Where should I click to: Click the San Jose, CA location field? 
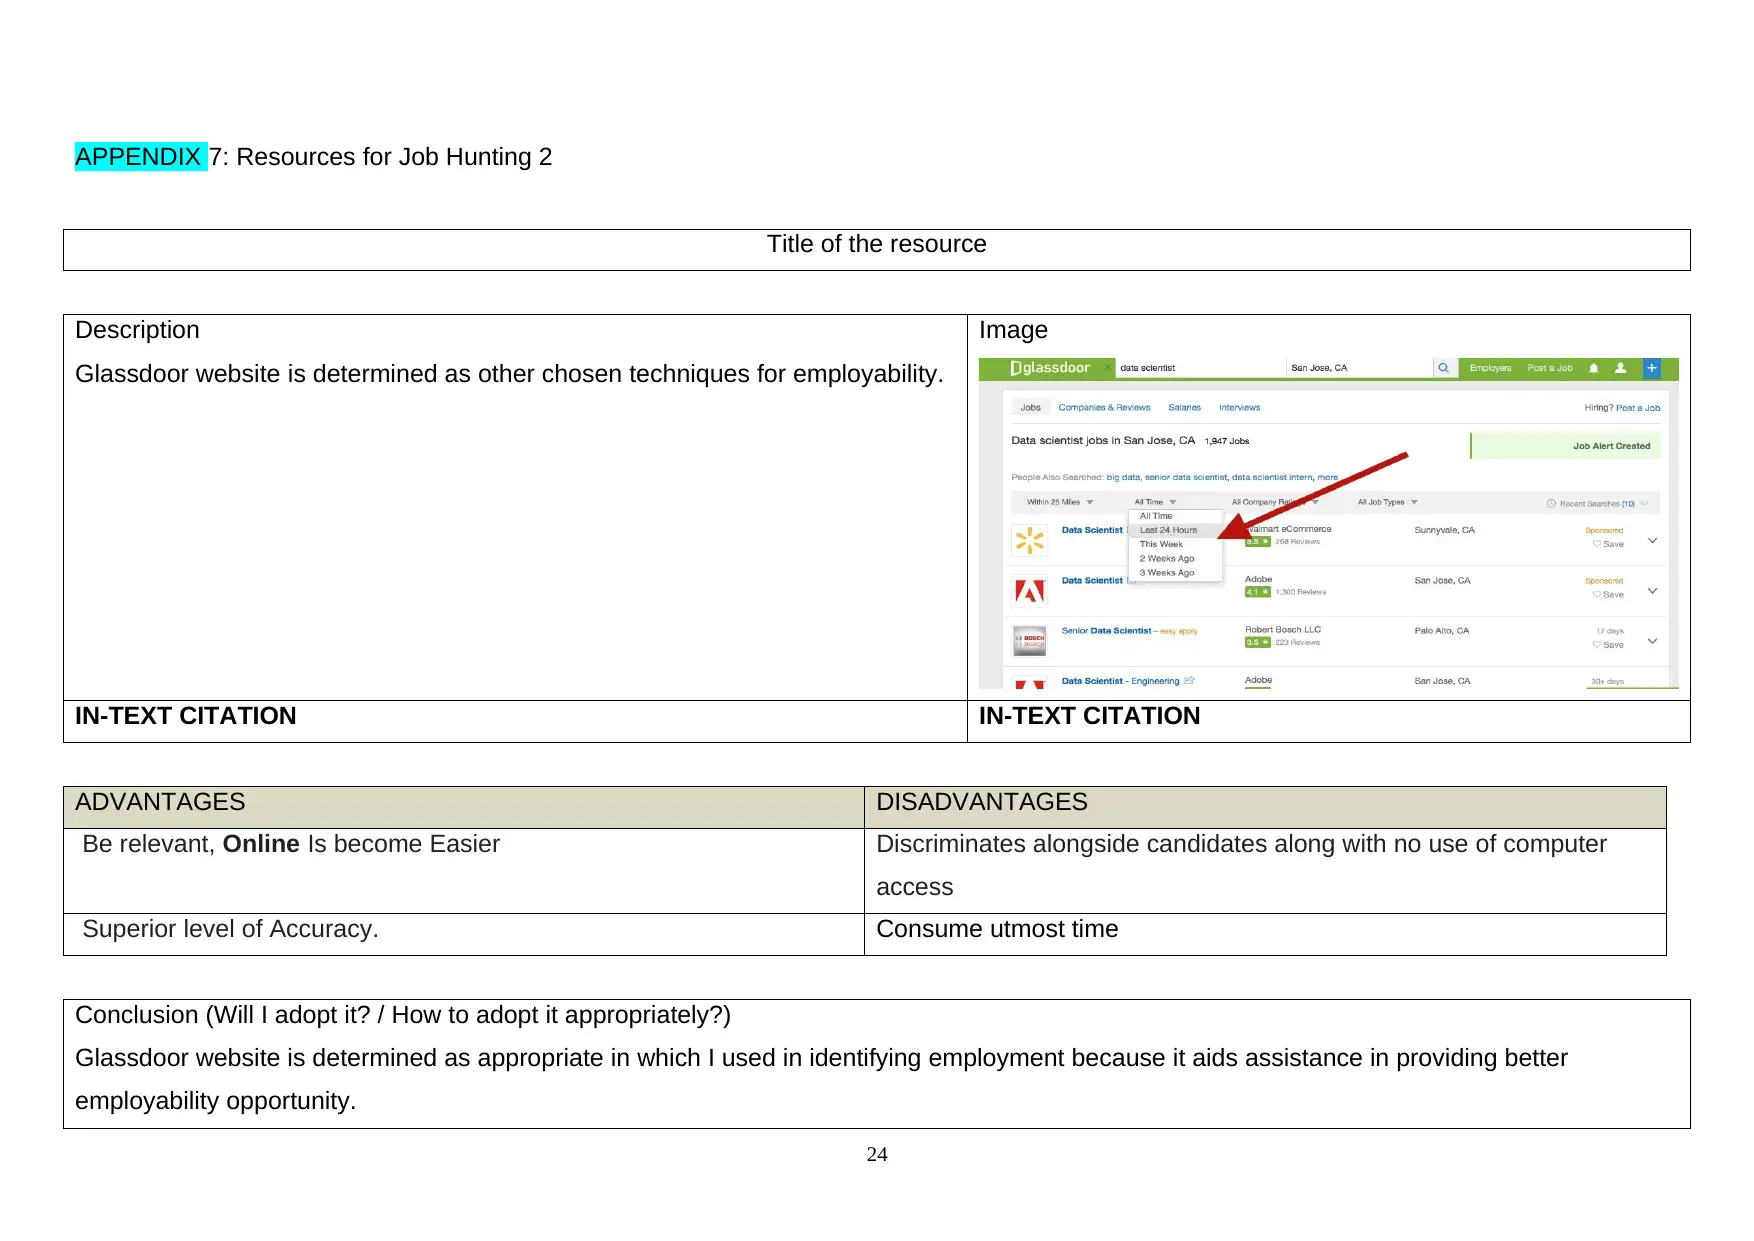(1358, 368)
